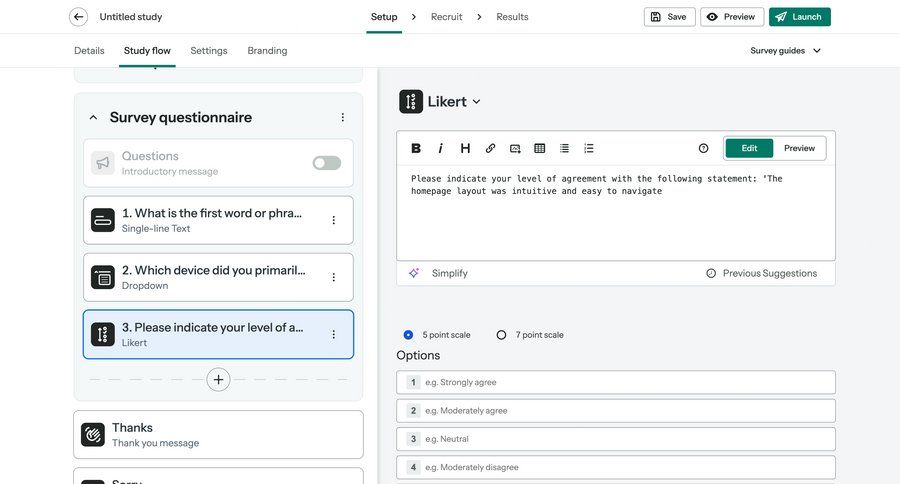The width and height of the screenshot is (900, 484).
Task: Switch to the Settings tab
Action: coord(209,50)
